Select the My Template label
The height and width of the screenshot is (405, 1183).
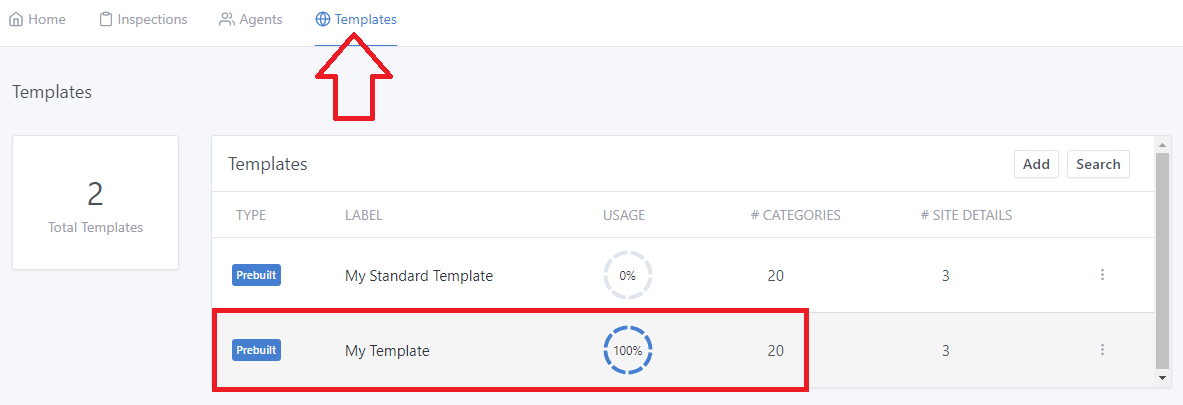387,351
